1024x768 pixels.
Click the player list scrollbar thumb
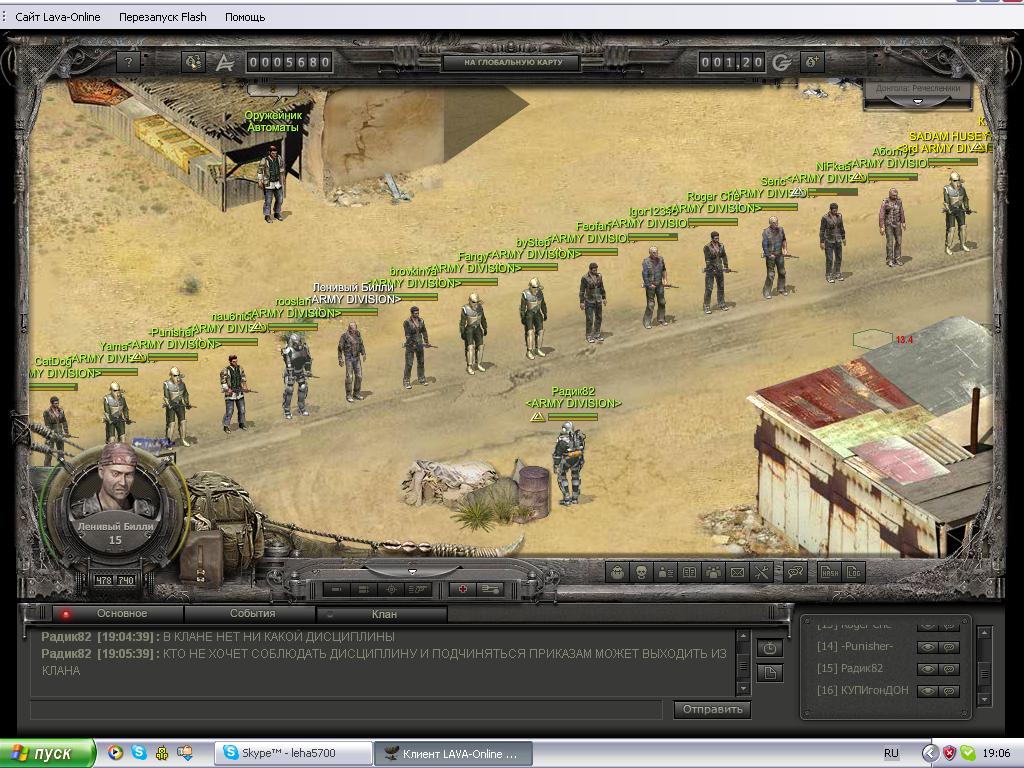[x=985, y=673]
